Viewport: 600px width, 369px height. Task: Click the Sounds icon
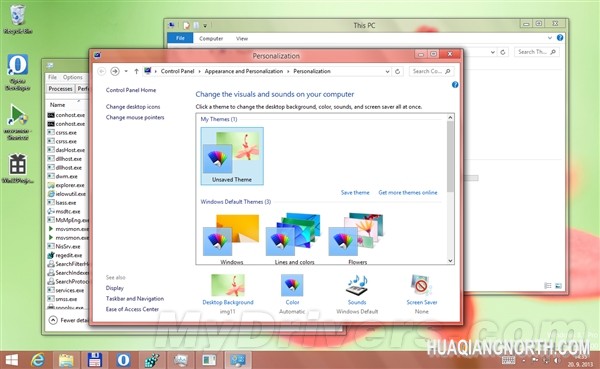point(357,286)
